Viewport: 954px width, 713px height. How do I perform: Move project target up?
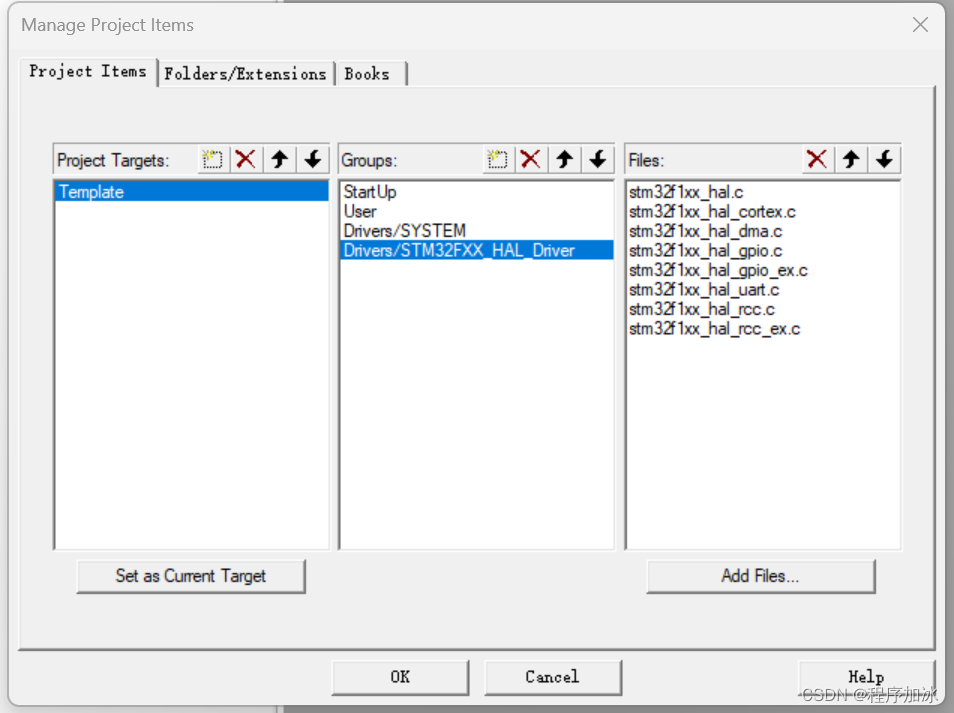pos(279,159)
